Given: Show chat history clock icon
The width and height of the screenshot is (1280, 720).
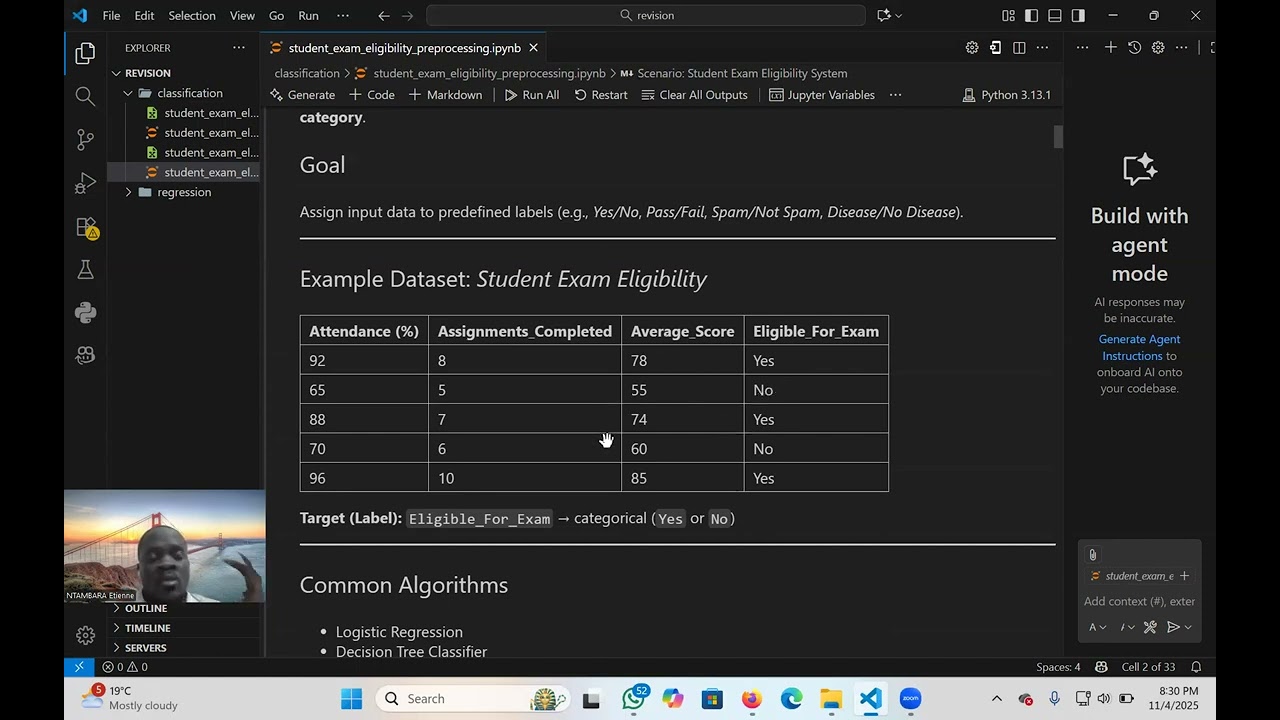Looking at the screenshot, I should point(1134,48).
